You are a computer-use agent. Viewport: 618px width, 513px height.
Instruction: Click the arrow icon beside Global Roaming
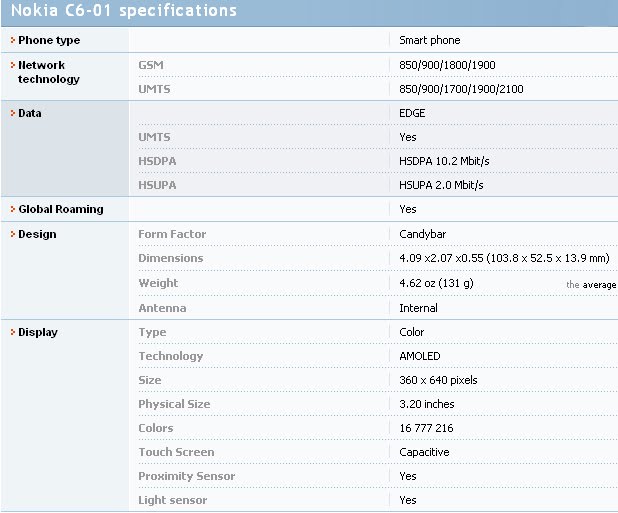13,209
